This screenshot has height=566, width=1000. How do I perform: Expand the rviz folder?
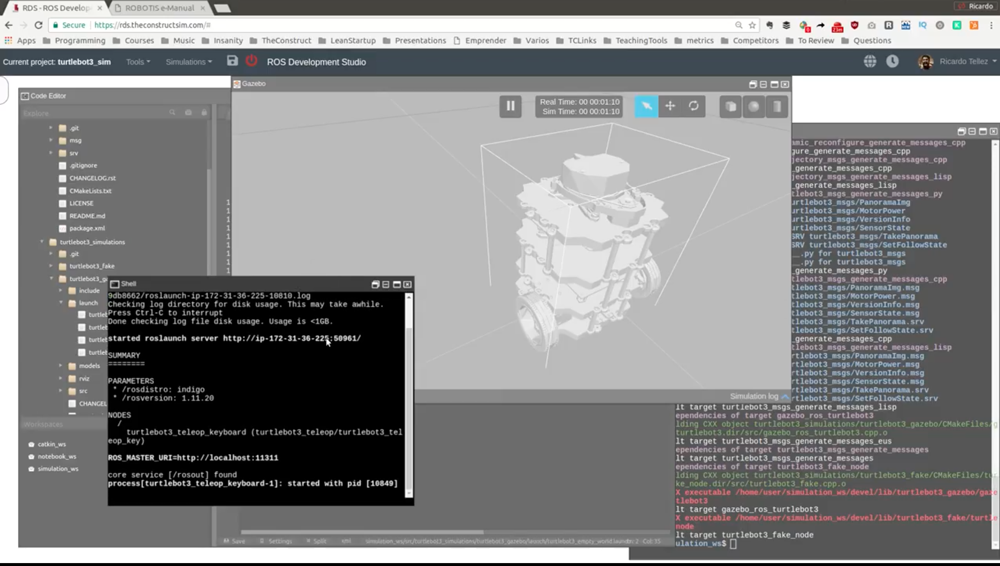[x=61, y=378]
